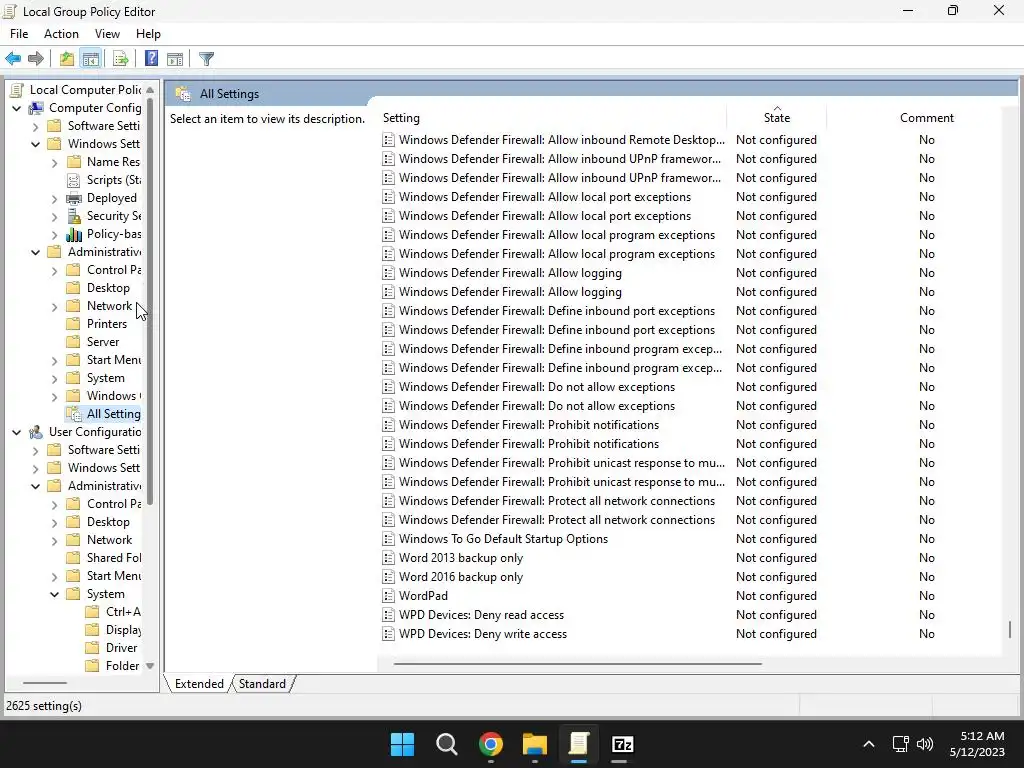Open Windows Start menu on taskbar
Image resolution: width=1024 pixels, height=768 pixels.
click(402, 744)
